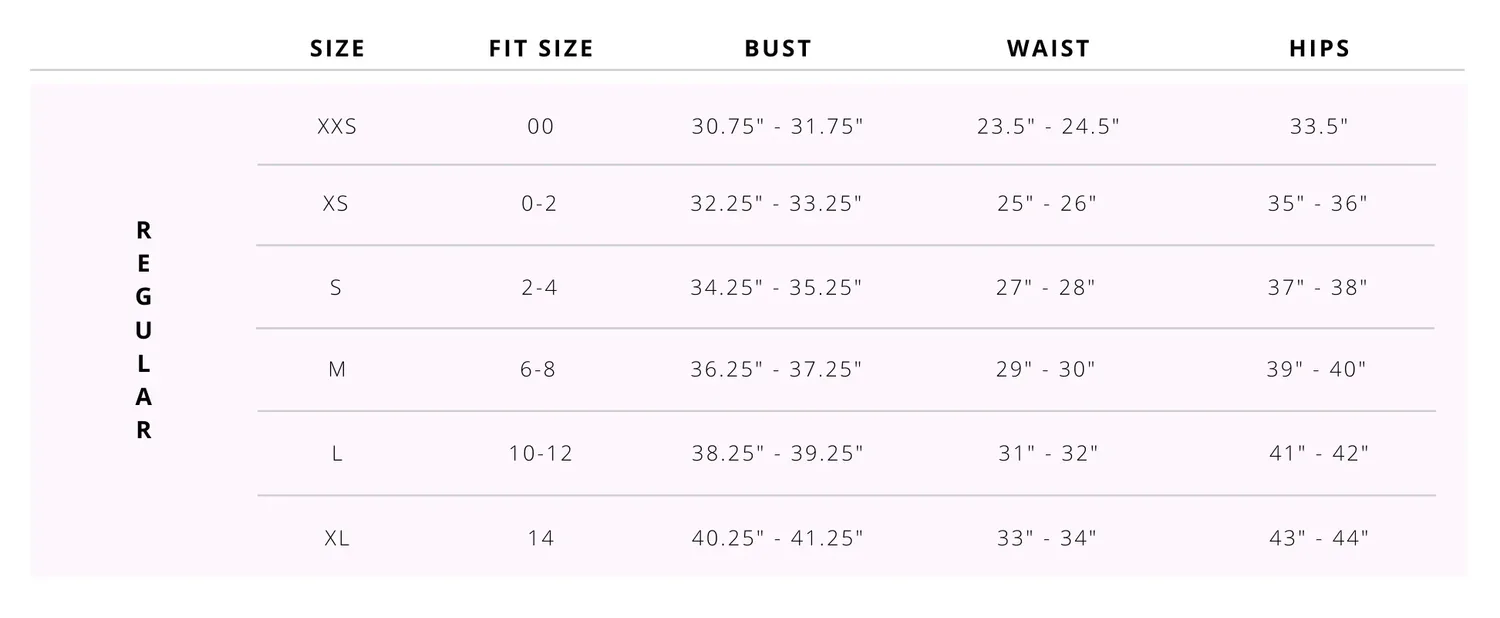This screenshot has width=1500, height=618.
Task: Click the BUST column header
Action: (x=778, y=48)
